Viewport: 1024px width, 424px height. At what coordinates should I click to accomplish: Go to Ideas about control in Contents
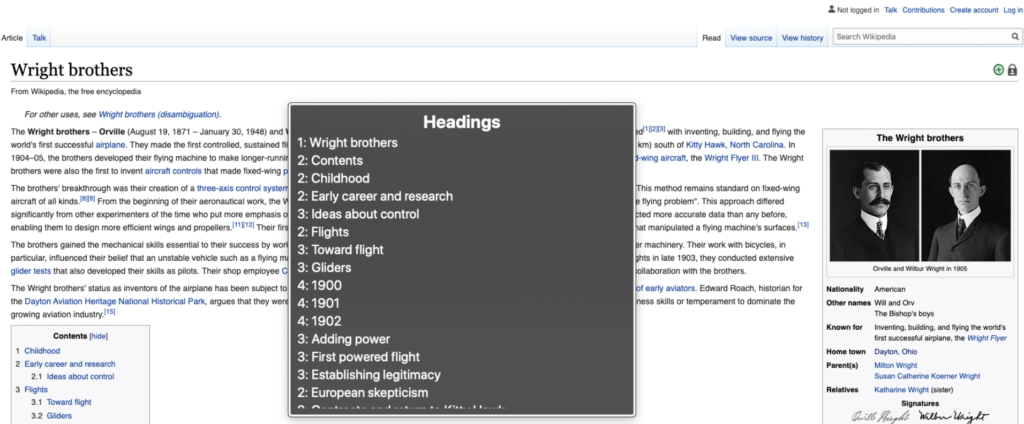click(x=80, y=376)
